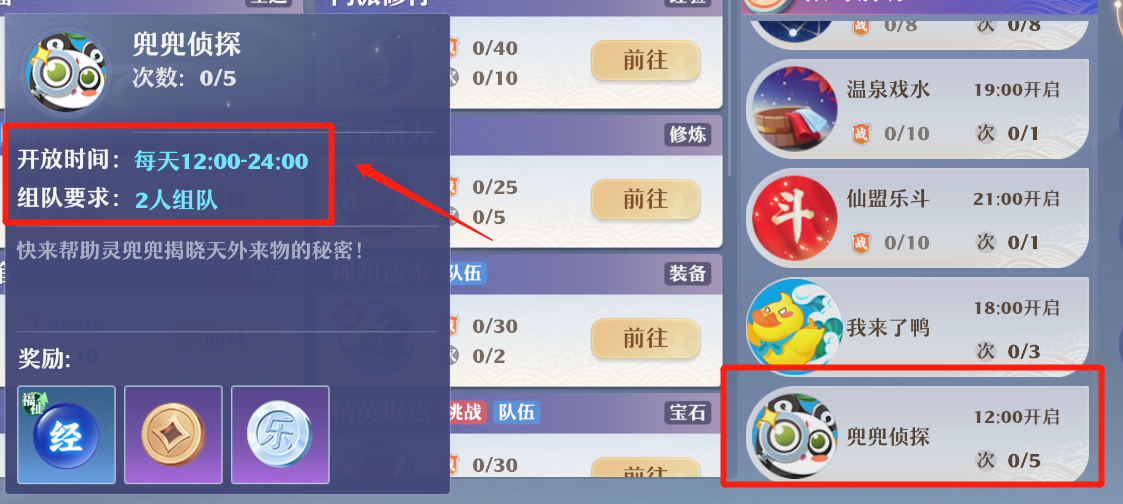Click 前往 button in 装备 card
The width and height of the screenshot is (1123, 504).
(x=645, y=338)
